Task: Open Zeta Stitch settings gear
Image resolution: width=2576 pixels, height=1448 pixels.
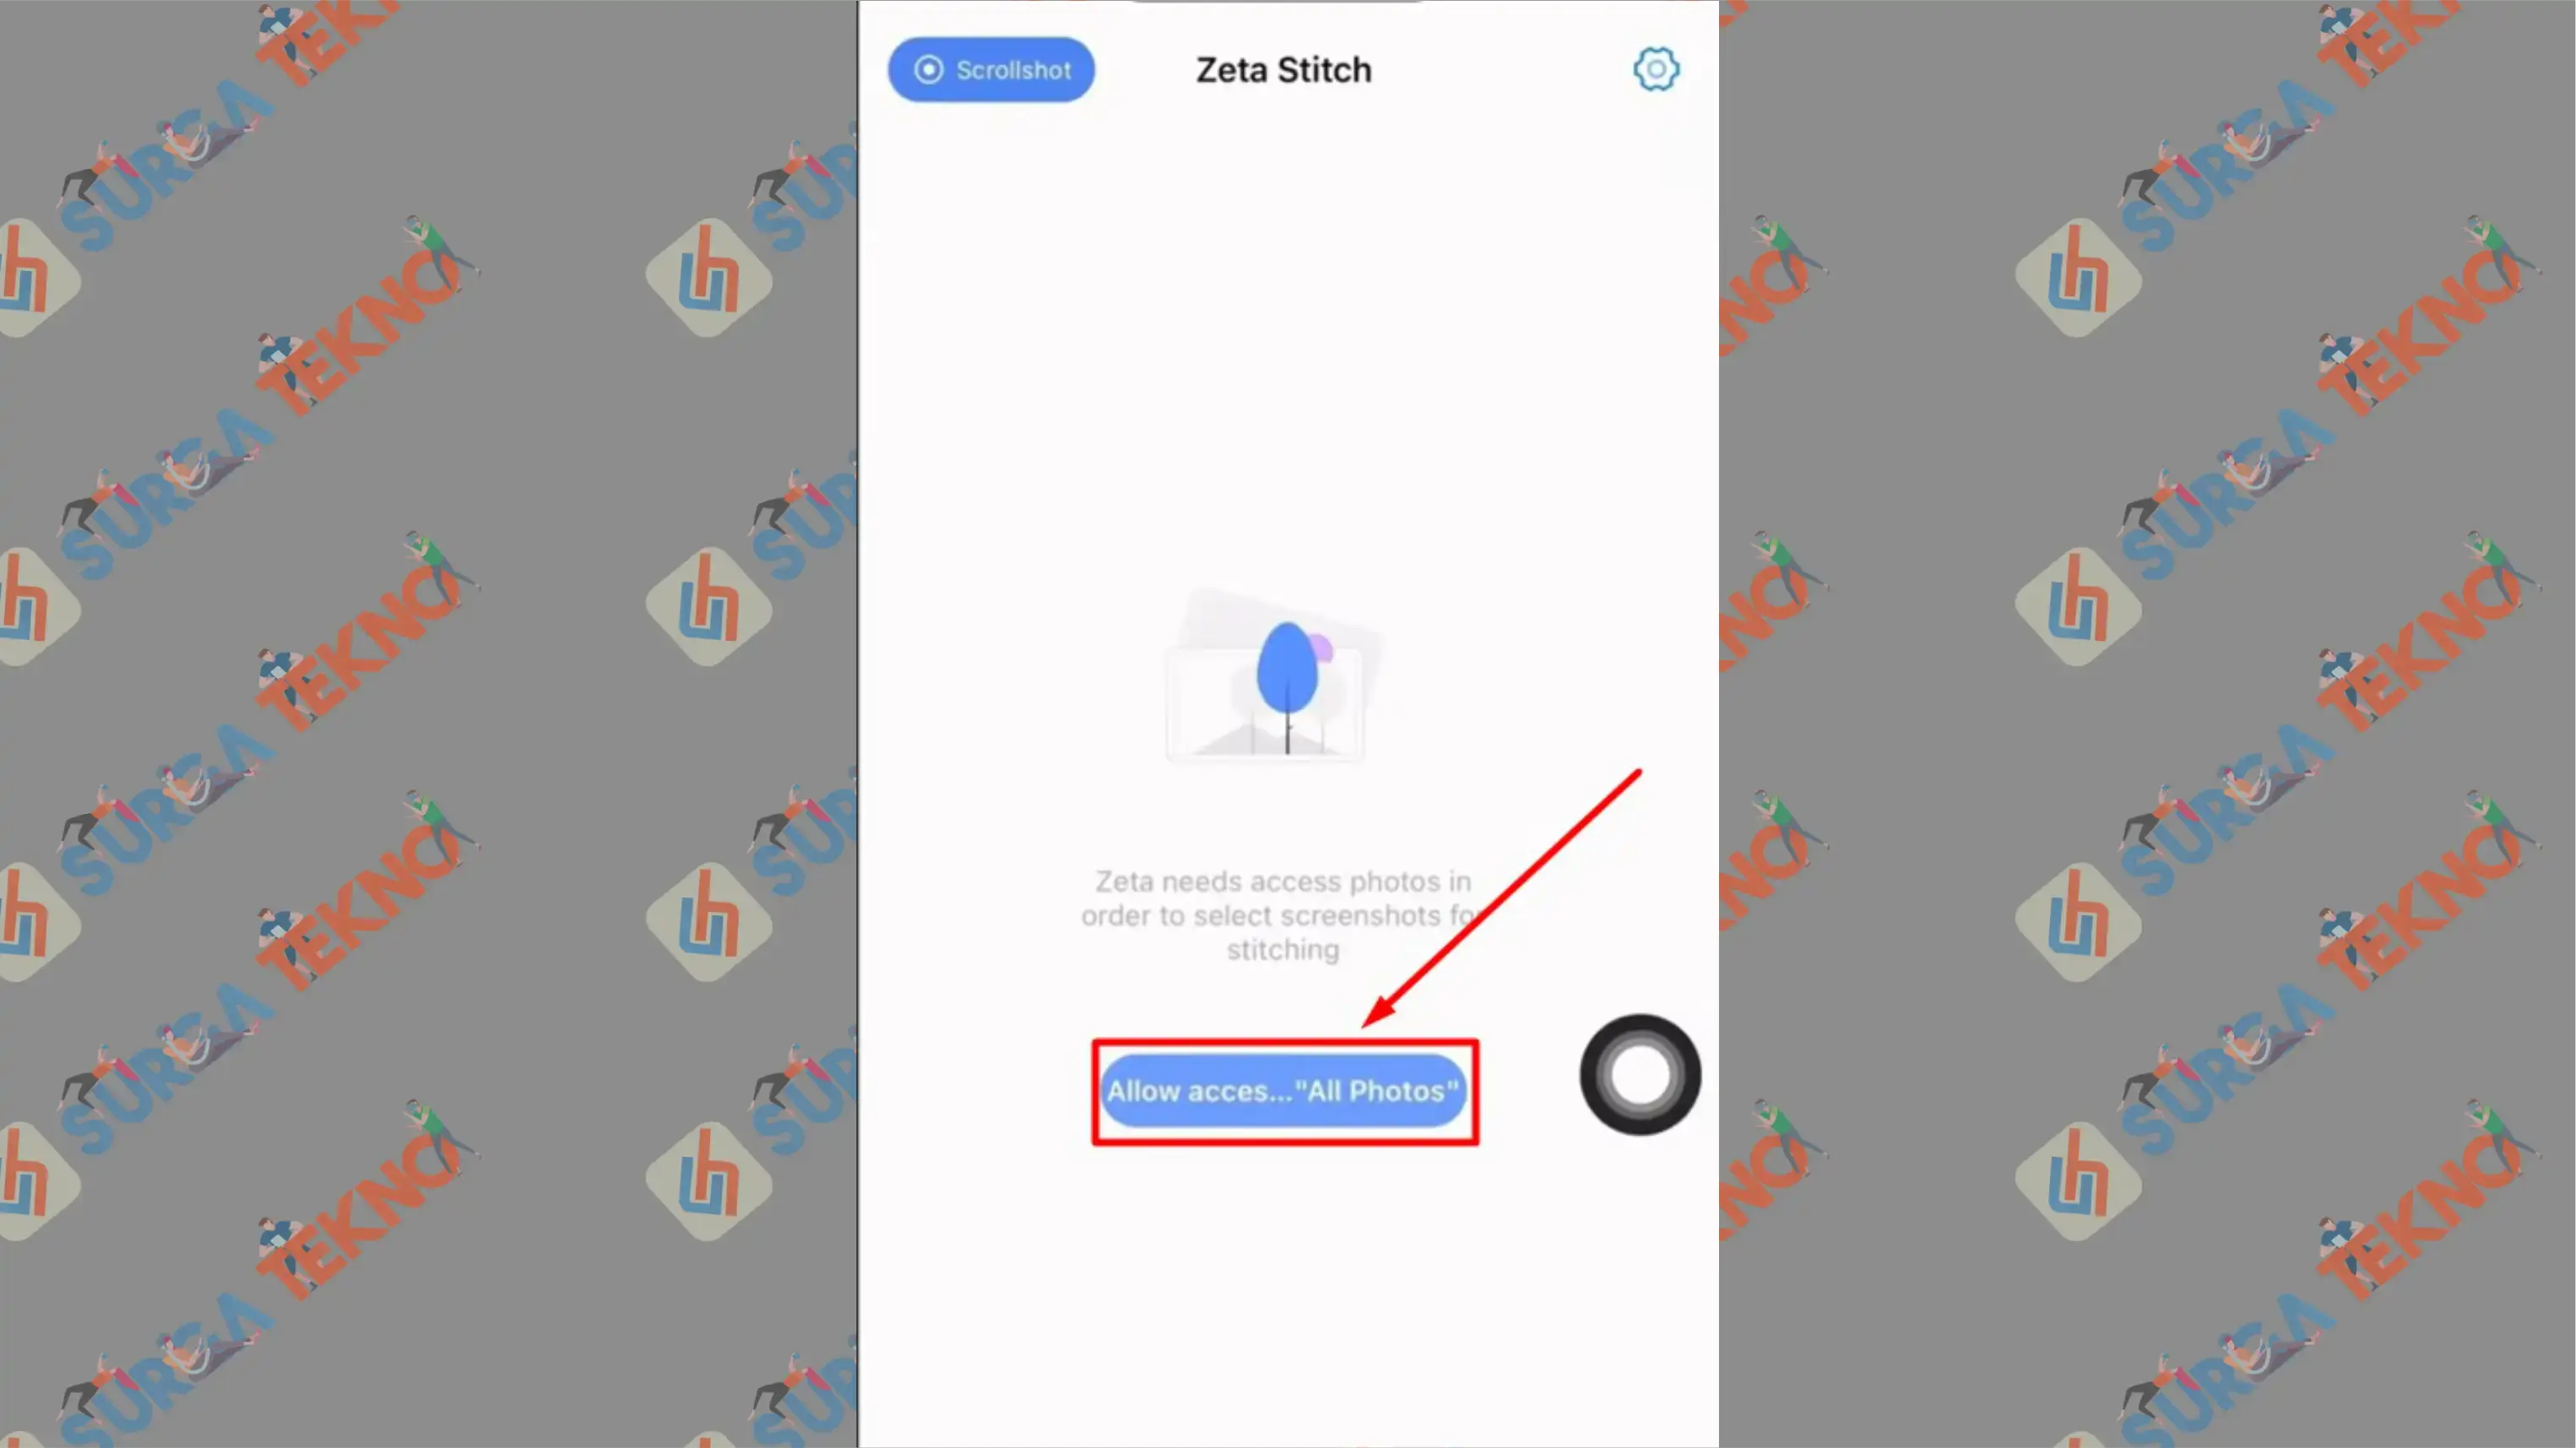Action: [1656, 69]
